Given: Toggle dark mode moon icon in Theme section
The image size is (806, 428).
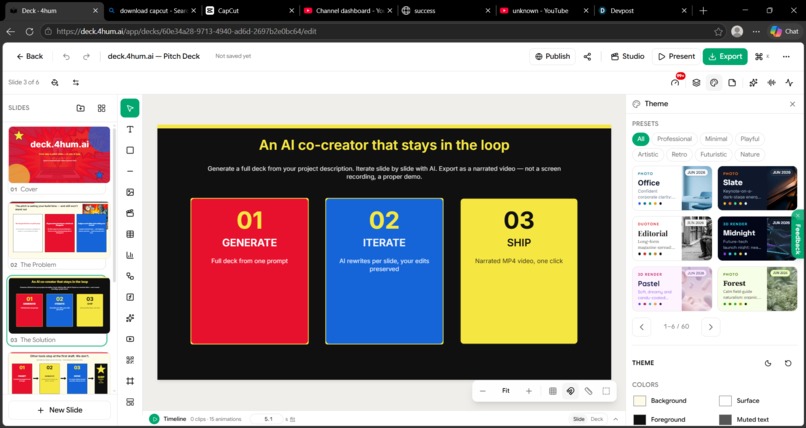Looking at the screenshot, I should click(768, 363).
